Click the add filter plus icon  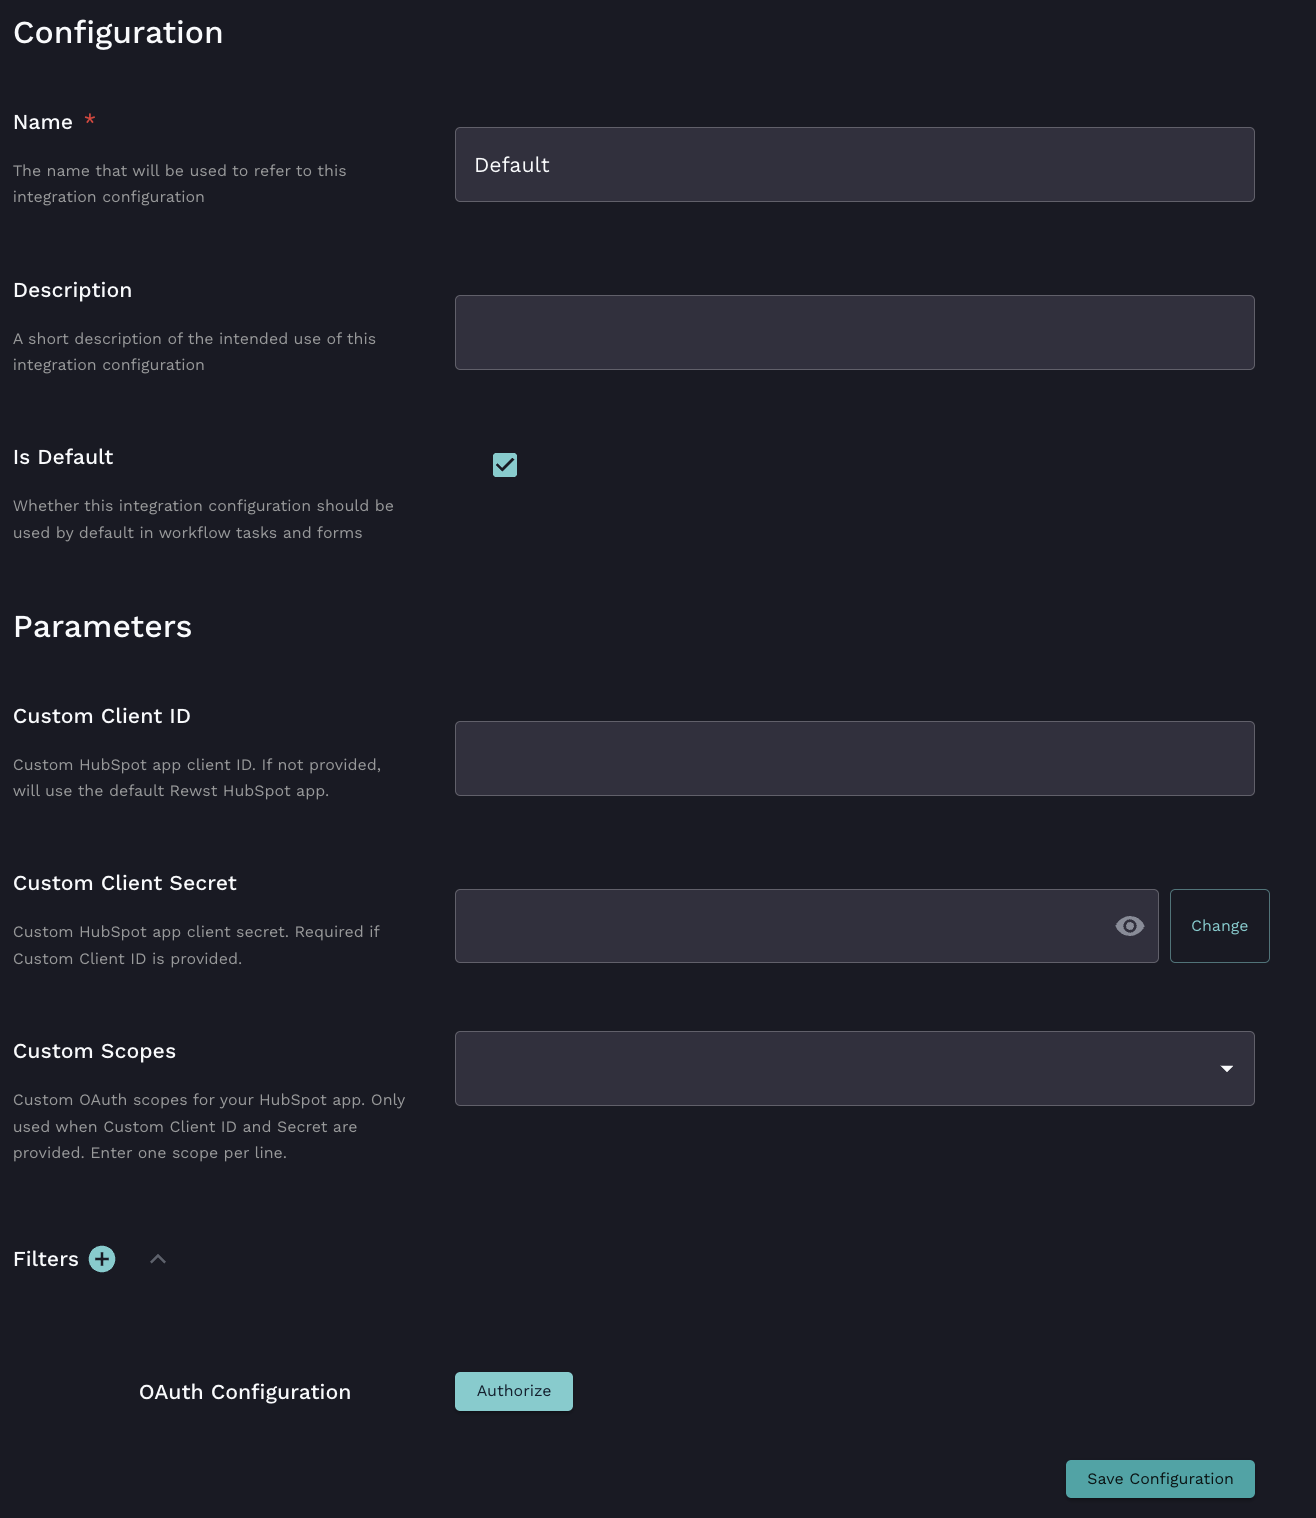coord(102,1259)
